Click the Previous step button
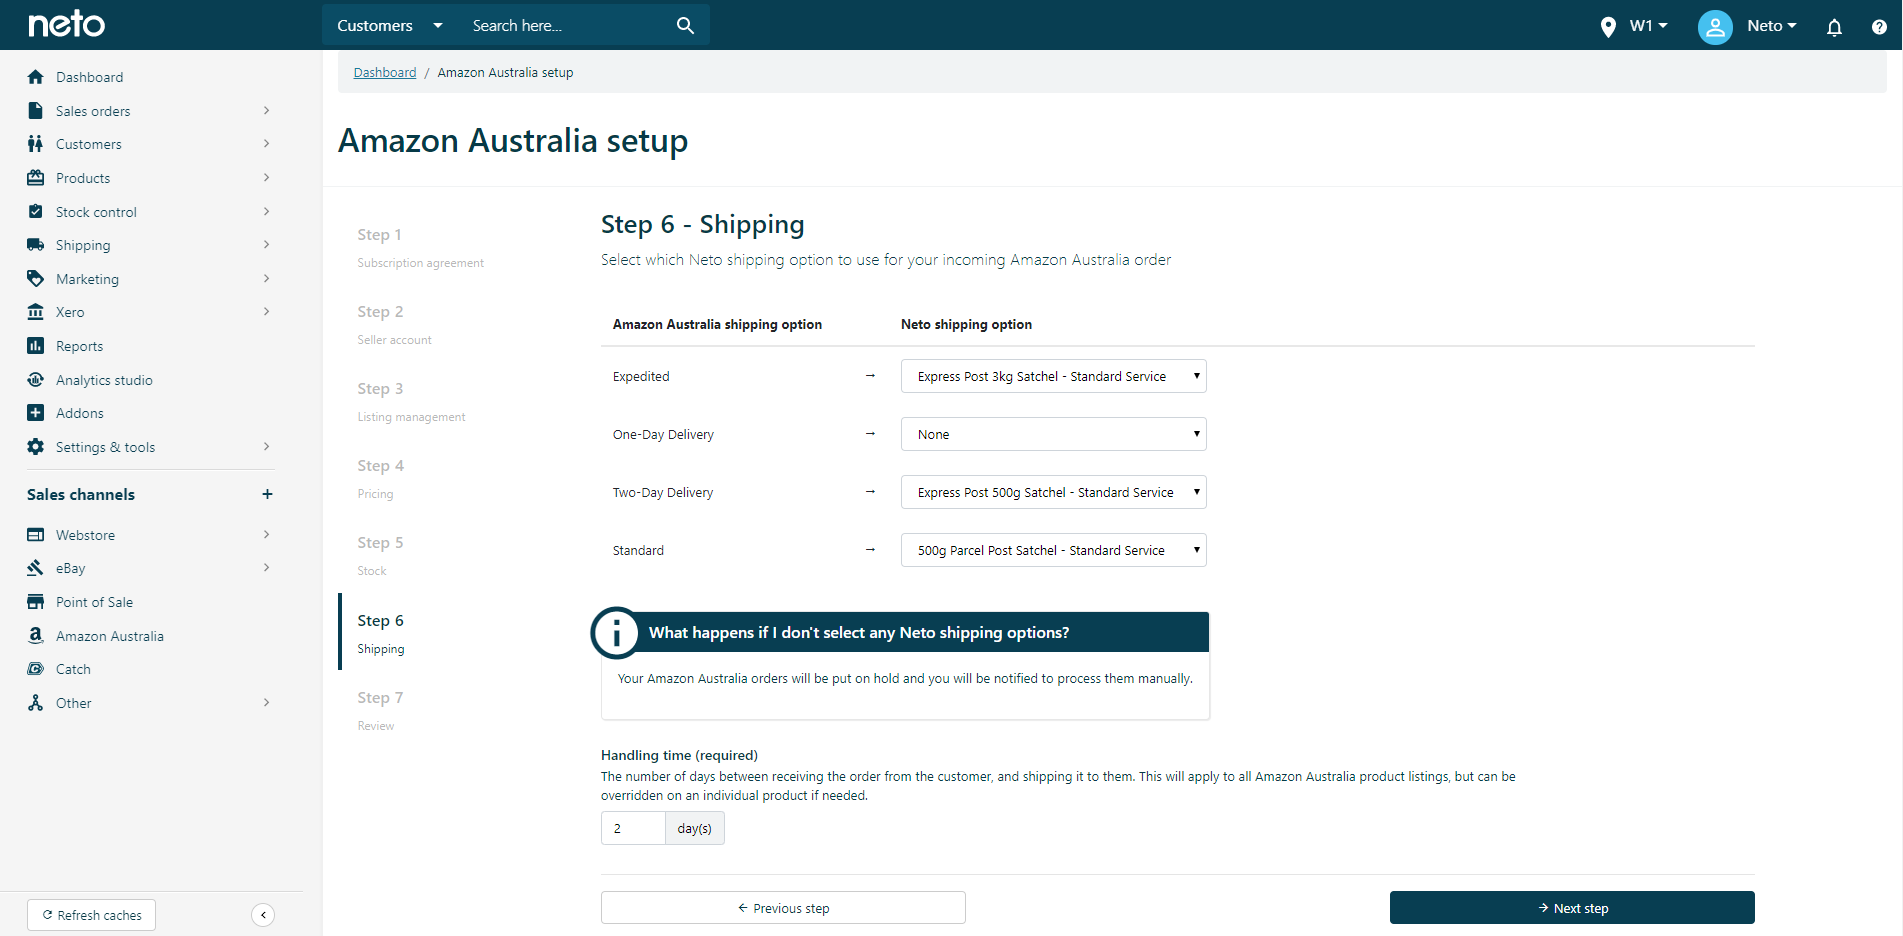 [783, 908]
